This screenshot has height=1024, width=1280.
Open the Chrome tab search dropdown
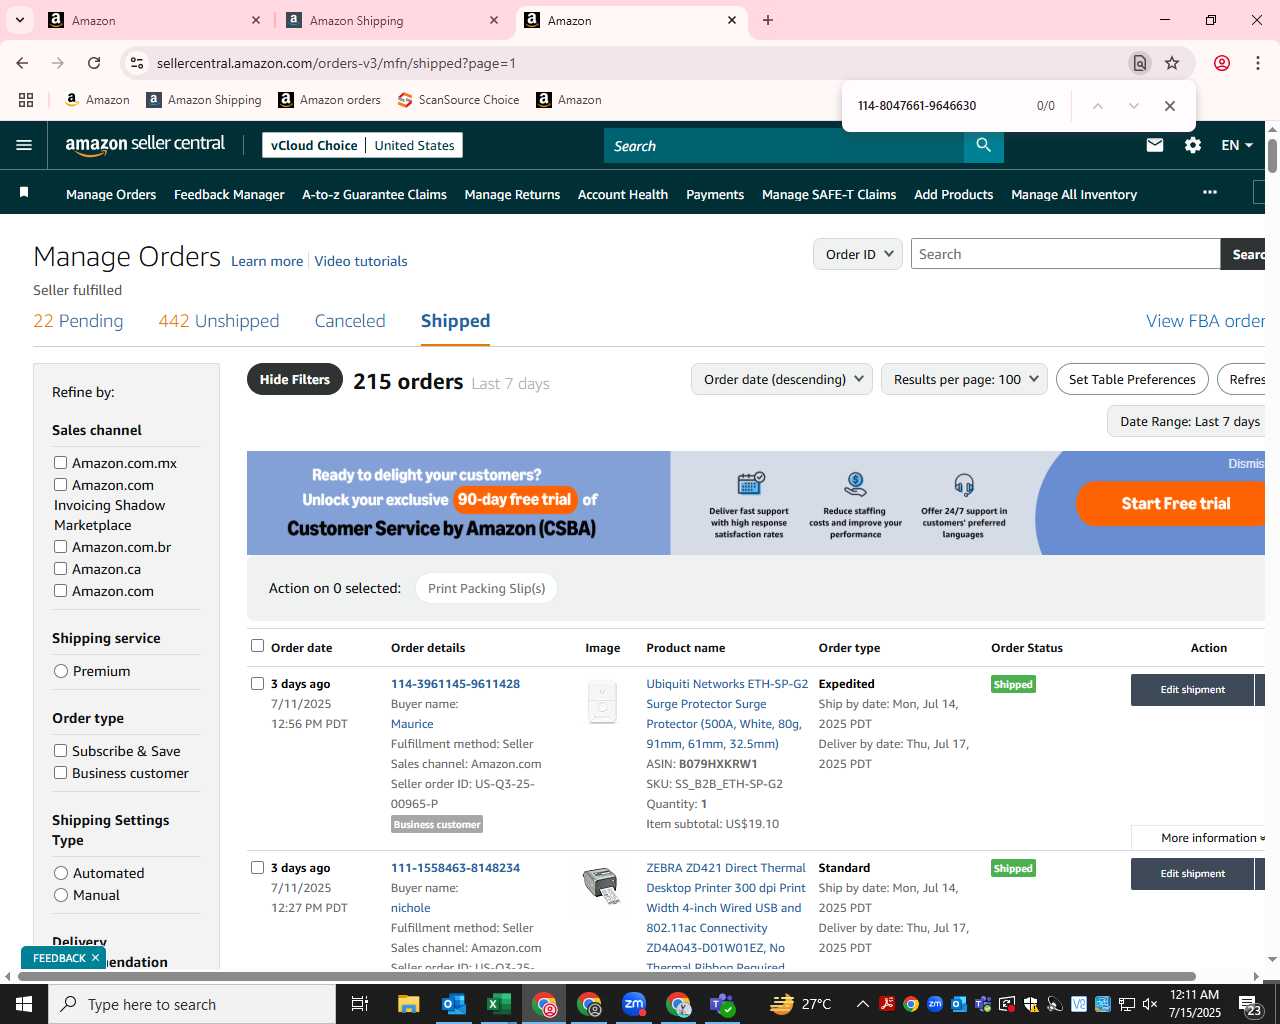coord(20,20)
